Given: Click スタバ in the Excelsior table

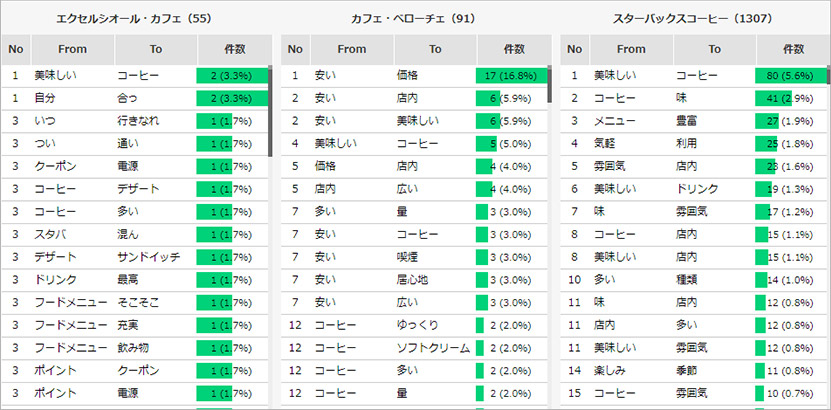Looking at the screenshot, I should pyautogui.click(x=50, y=235).
